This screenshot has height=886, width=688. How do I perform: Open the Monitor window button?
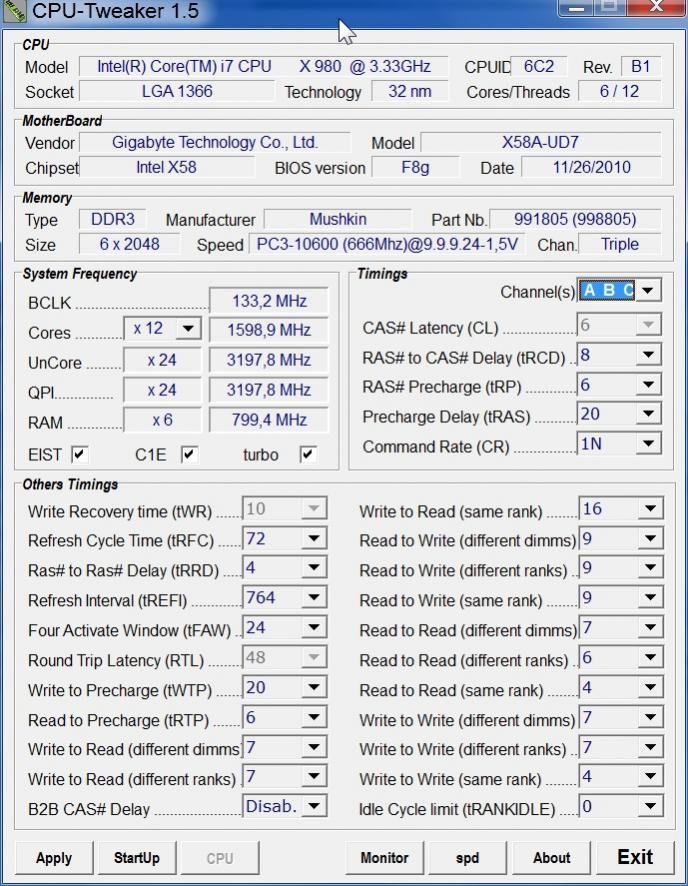tap(384, 858)
